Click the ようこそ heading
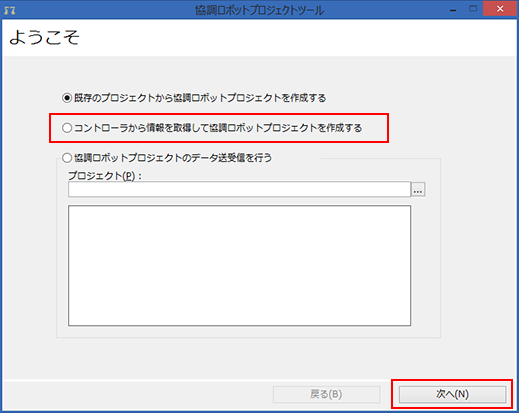Viewport: 519px width, 413px height. coord(44,37)
